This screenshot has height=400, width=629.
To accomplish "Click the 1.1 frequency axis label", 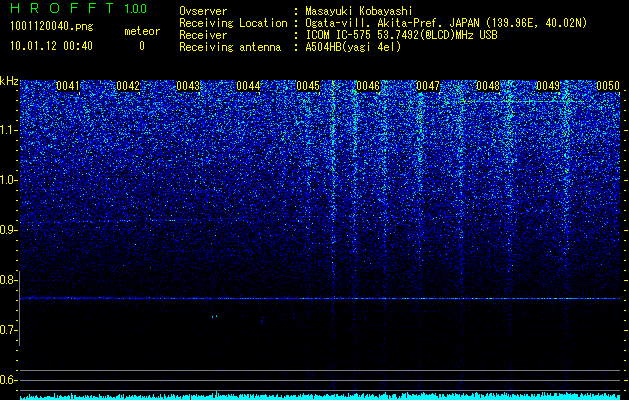I will point(7,130).
